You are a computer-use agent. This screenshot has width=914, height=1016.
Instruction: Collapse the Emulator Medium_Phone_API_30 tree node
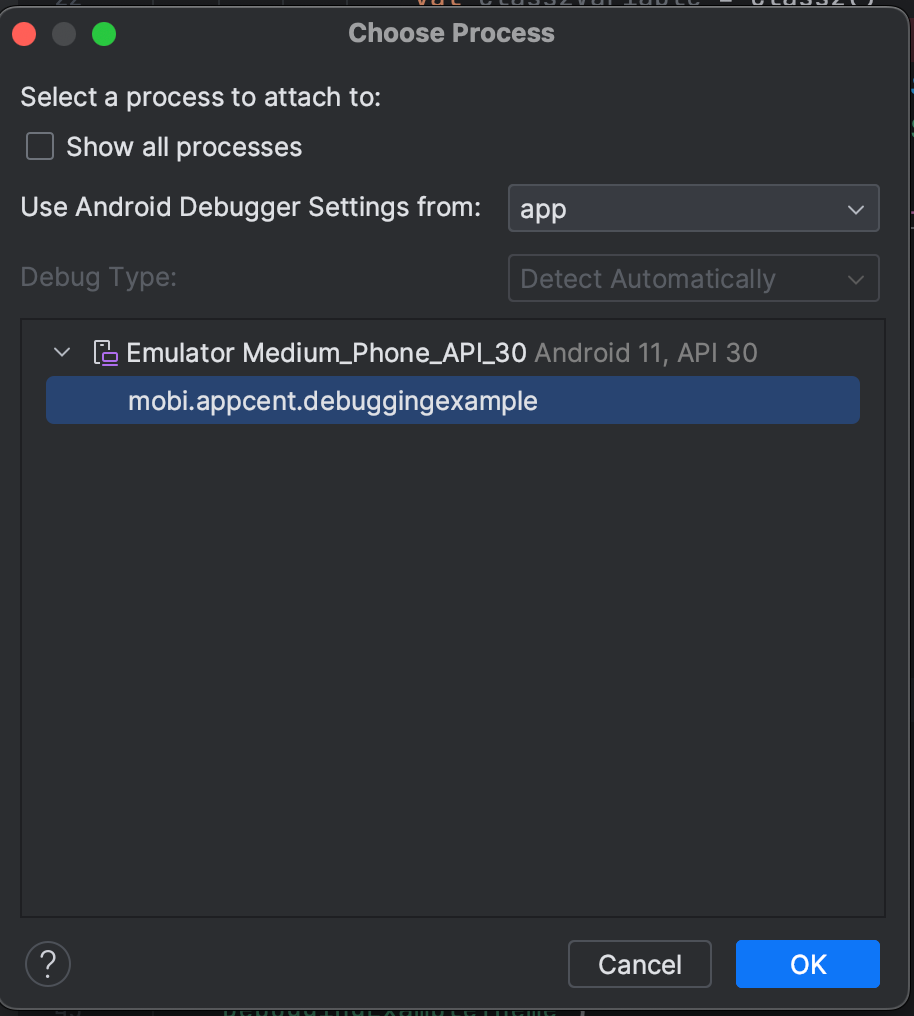63,353
